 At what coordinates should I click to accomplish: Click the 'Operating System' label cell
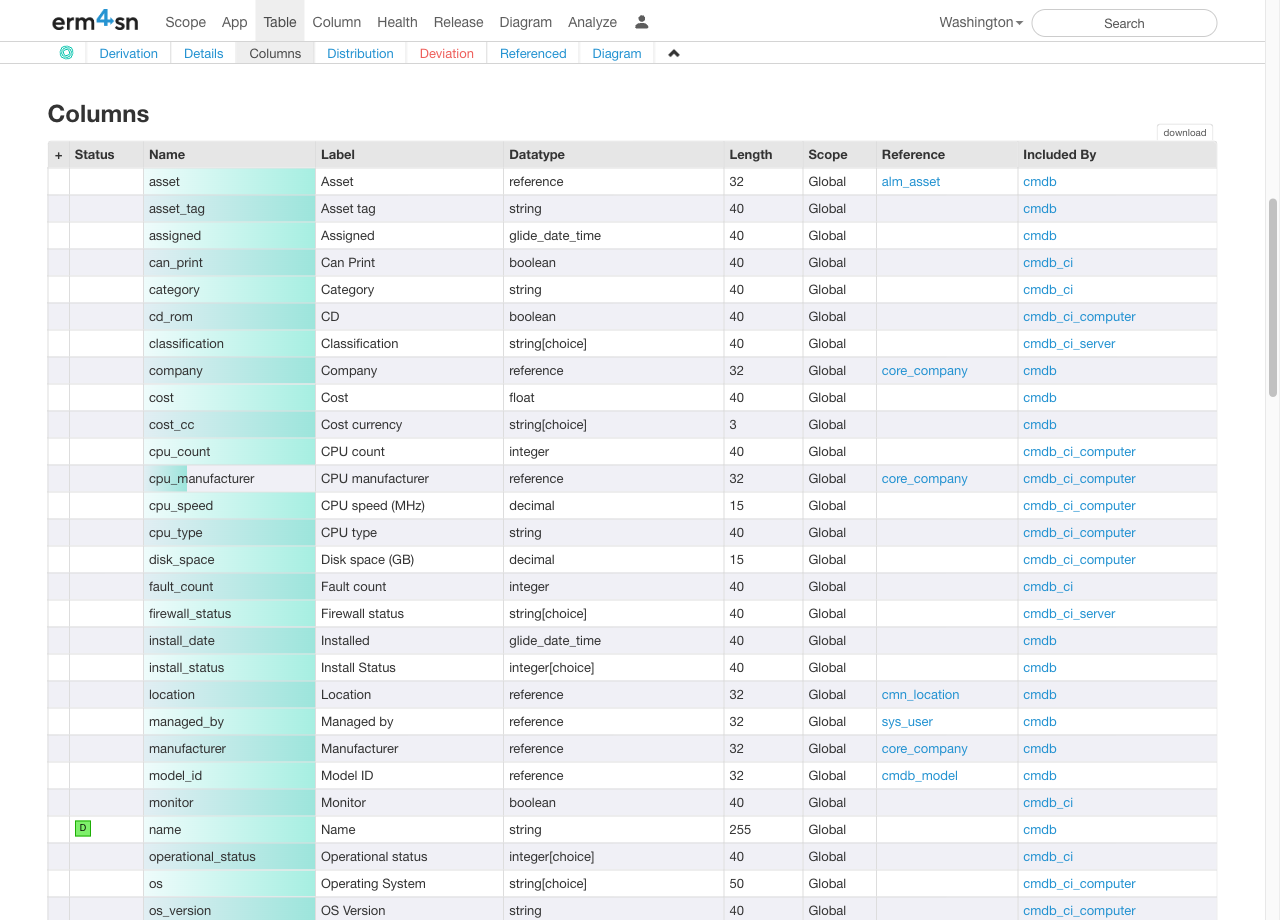pyautogui.click(x=410, y=883)
